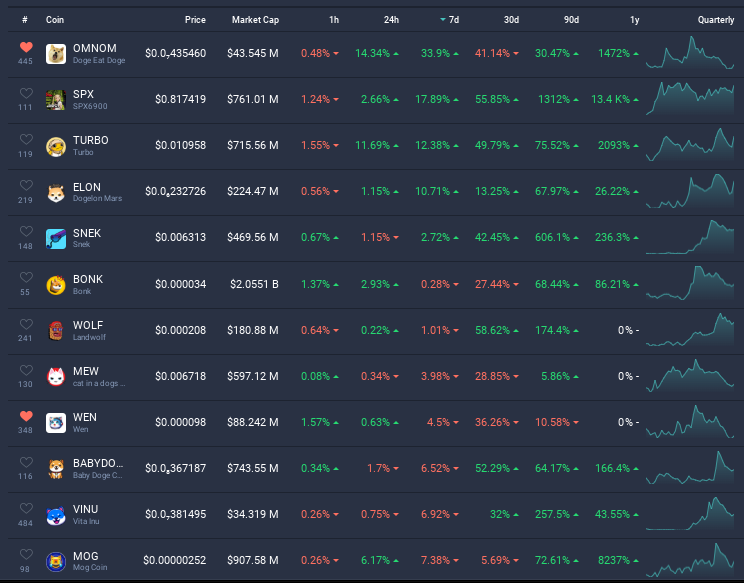The height and width of the screenshot is (583, 744).
Task: Sort table by Market Cap header
Action: point(255,19)
